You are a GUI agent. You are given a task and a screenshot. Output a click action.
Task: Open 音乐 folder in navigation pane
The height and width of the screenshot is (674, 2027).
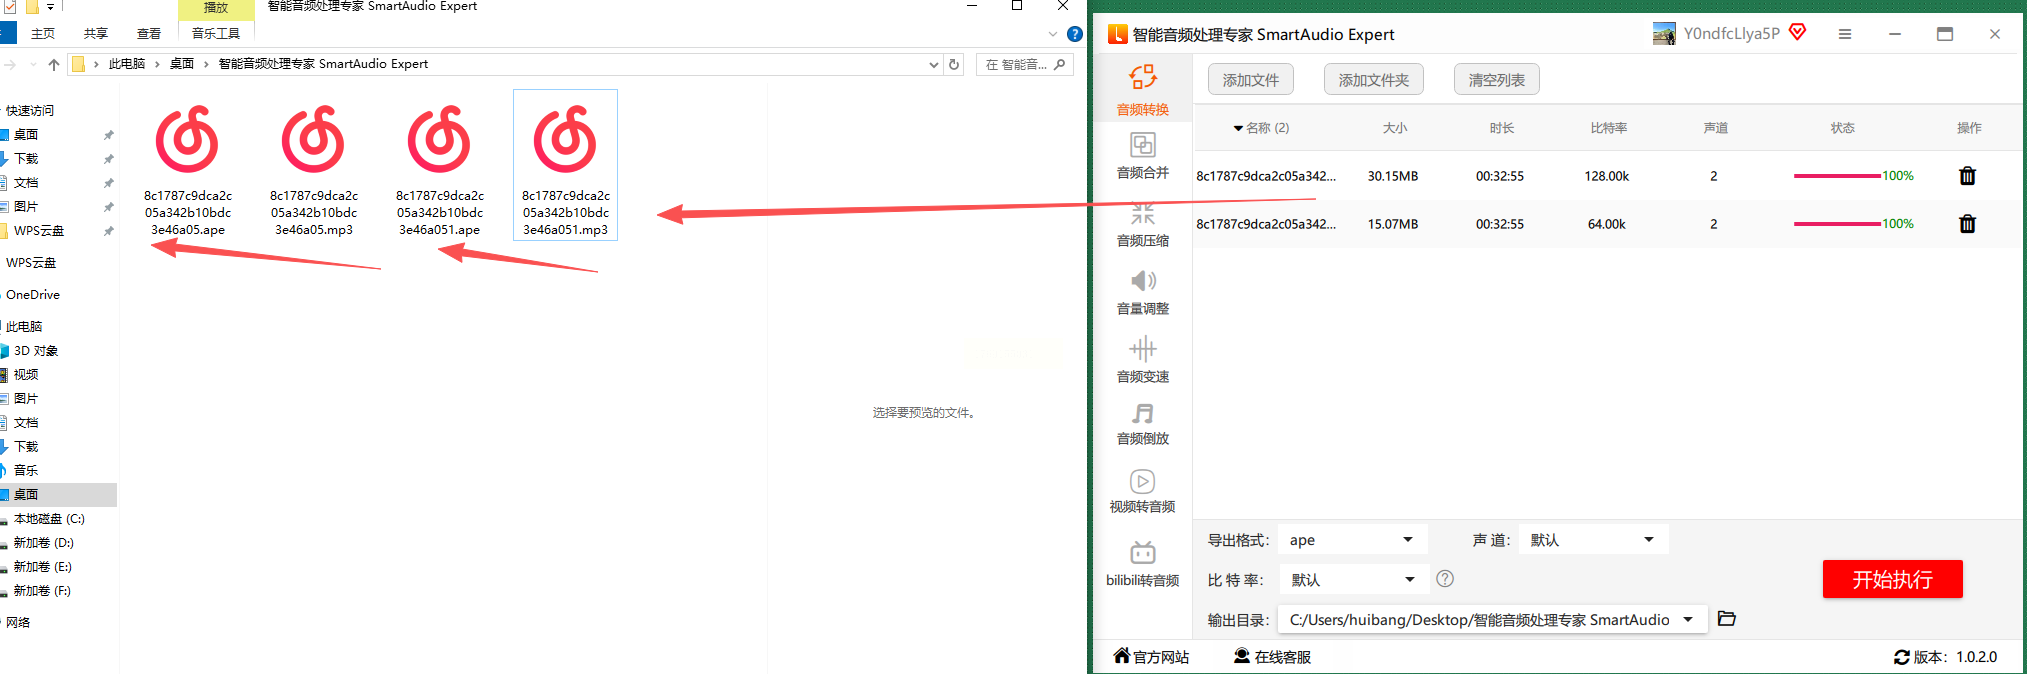(26, 471)
